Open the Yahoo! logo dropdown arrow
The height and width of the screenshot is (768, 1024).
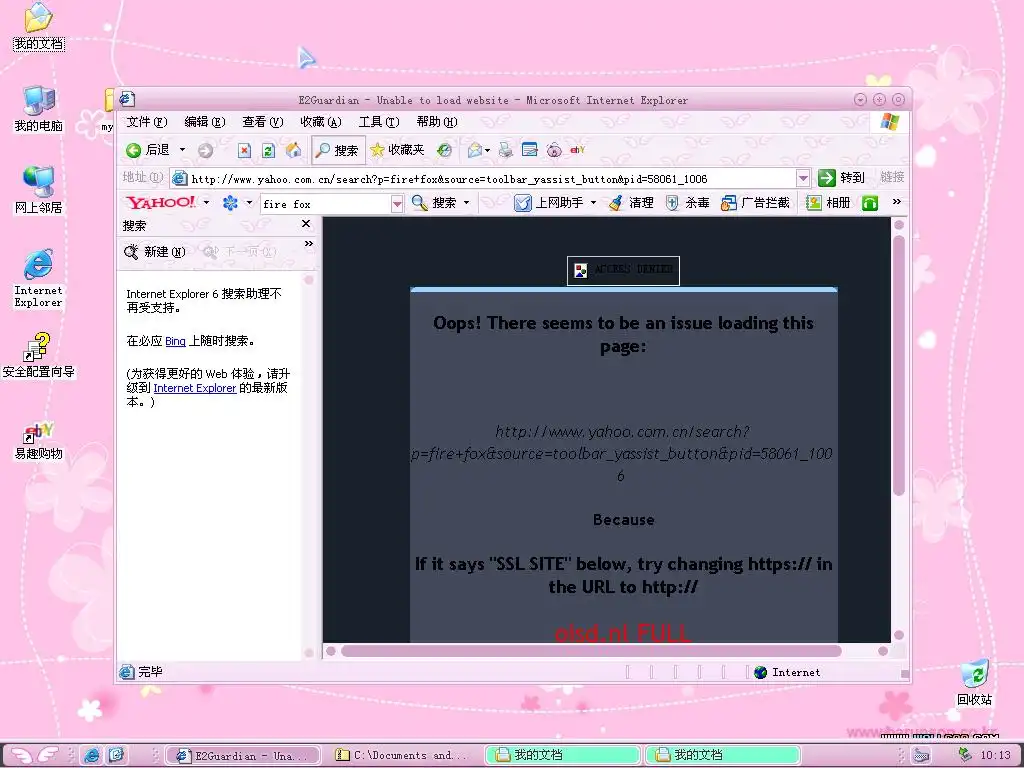[x=206, y=202]
